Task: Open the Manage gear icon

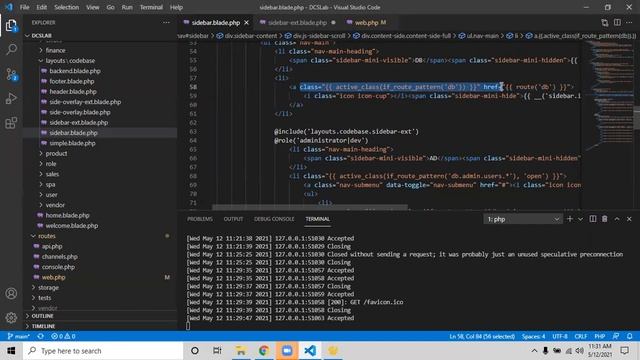Action: (x=11, y=317)
